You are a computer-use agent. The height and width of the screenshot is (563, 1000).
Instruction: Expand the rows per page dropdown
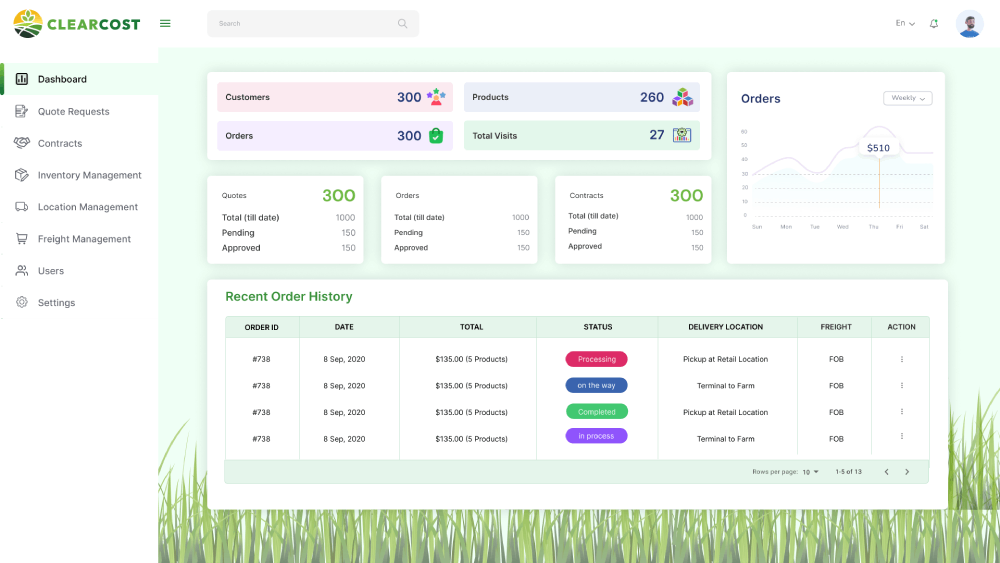click(x=810, y=472)
